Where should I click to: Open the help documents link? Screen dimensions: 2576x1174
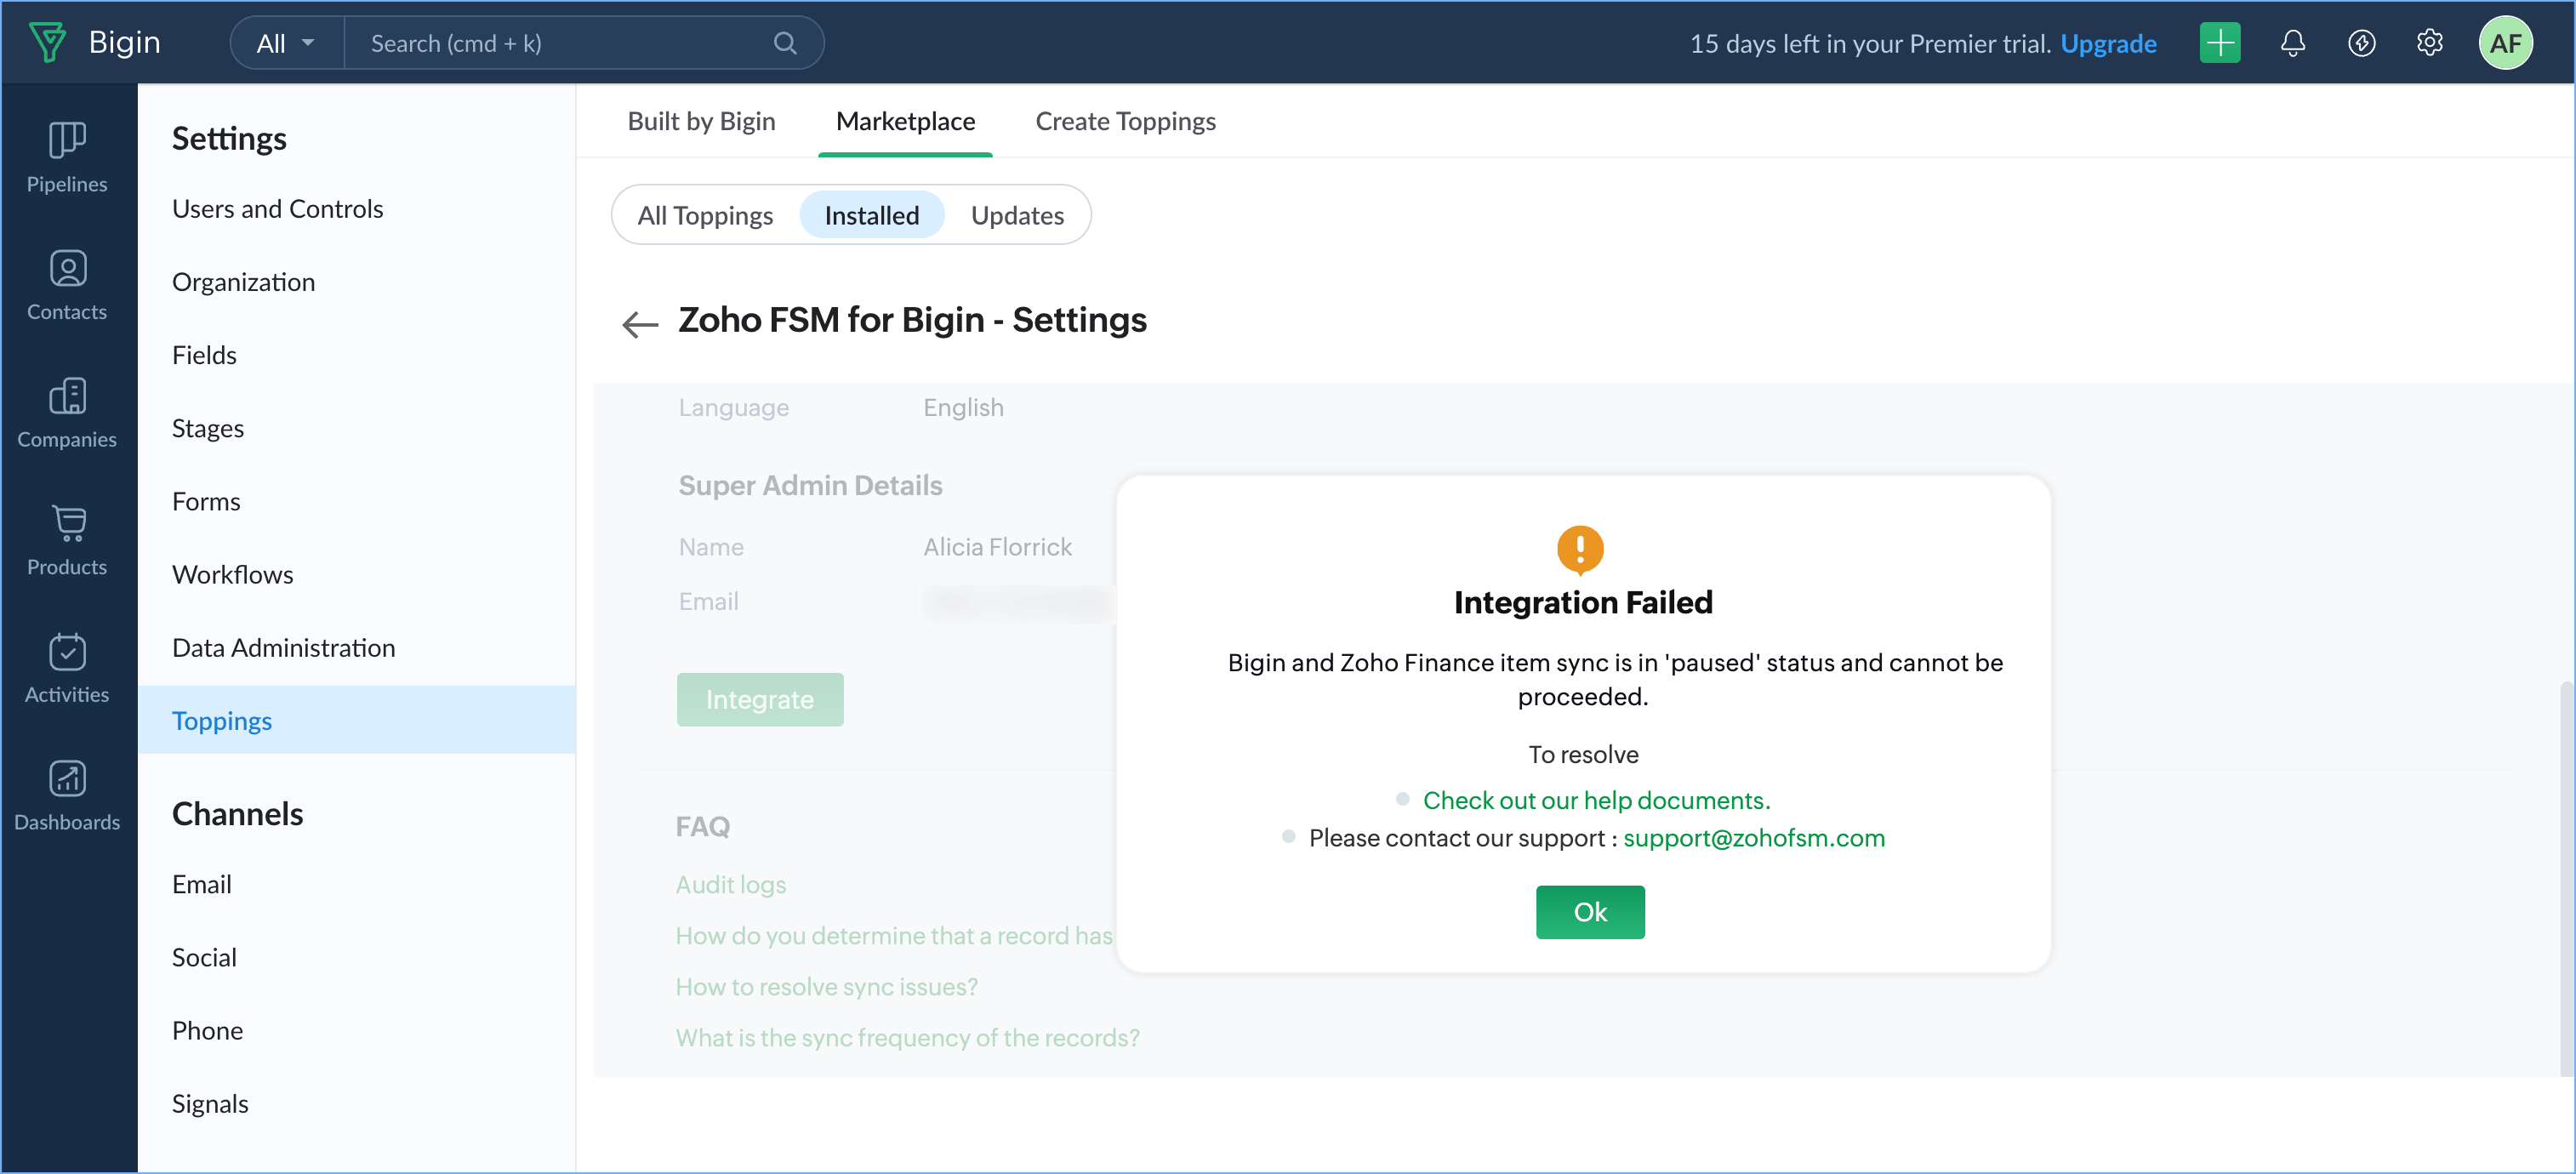tap(1595, 800)
